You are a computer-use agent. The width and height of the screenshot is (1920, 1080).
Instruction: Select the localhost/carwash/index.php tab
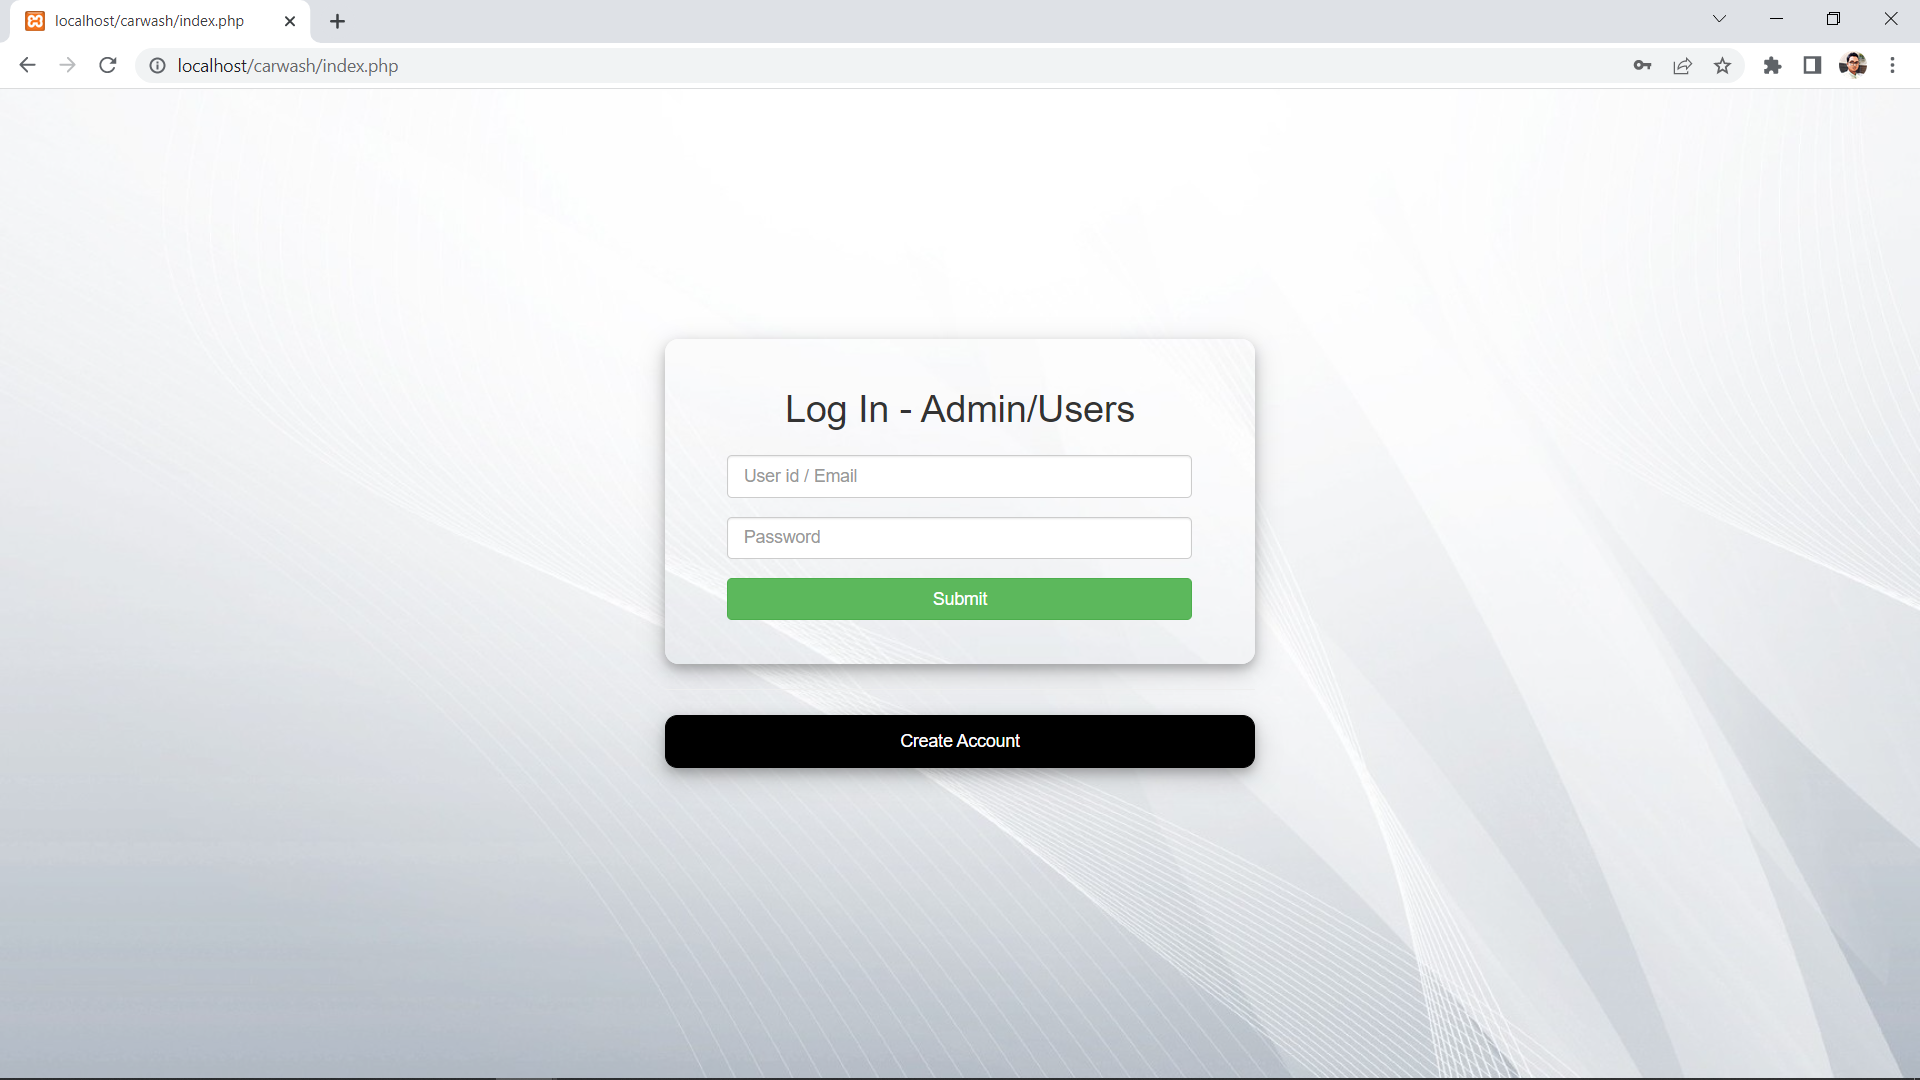tap(150, 21)
